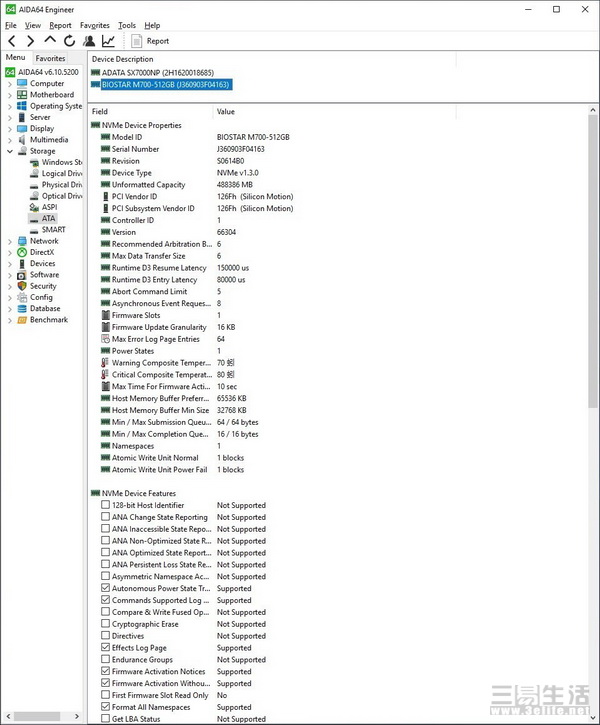The image size is (600, 725).
Task: Expand the Devices node chevron
Action: tap(10, 264)
